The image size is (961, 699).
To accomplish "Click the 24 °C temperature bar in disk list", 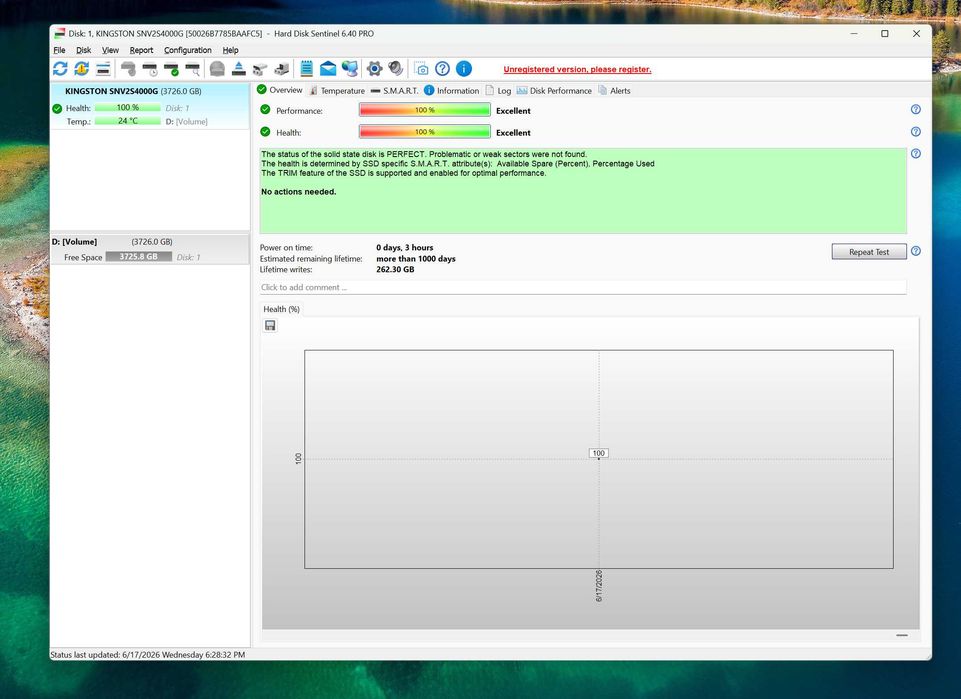I will (x=127, y=121).
